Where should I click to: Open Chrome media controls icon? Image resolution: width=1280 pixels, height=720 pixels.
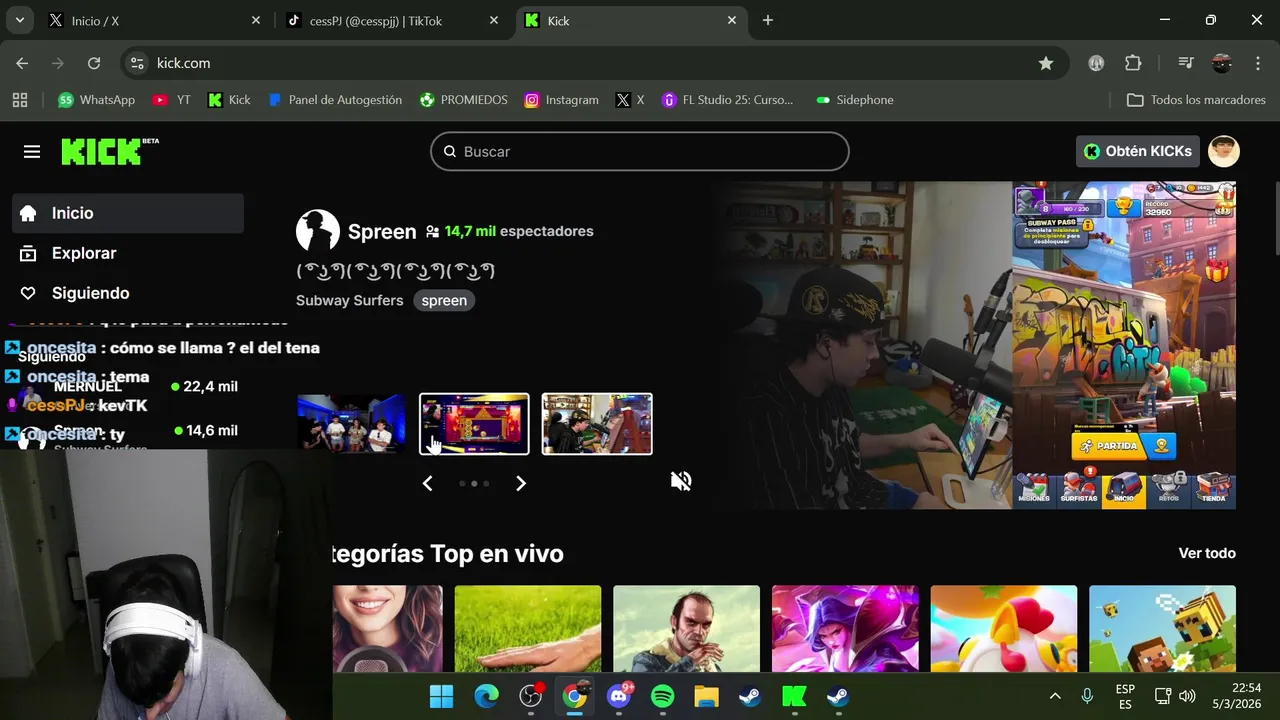pyautogui.click(x=1186, y=63)
